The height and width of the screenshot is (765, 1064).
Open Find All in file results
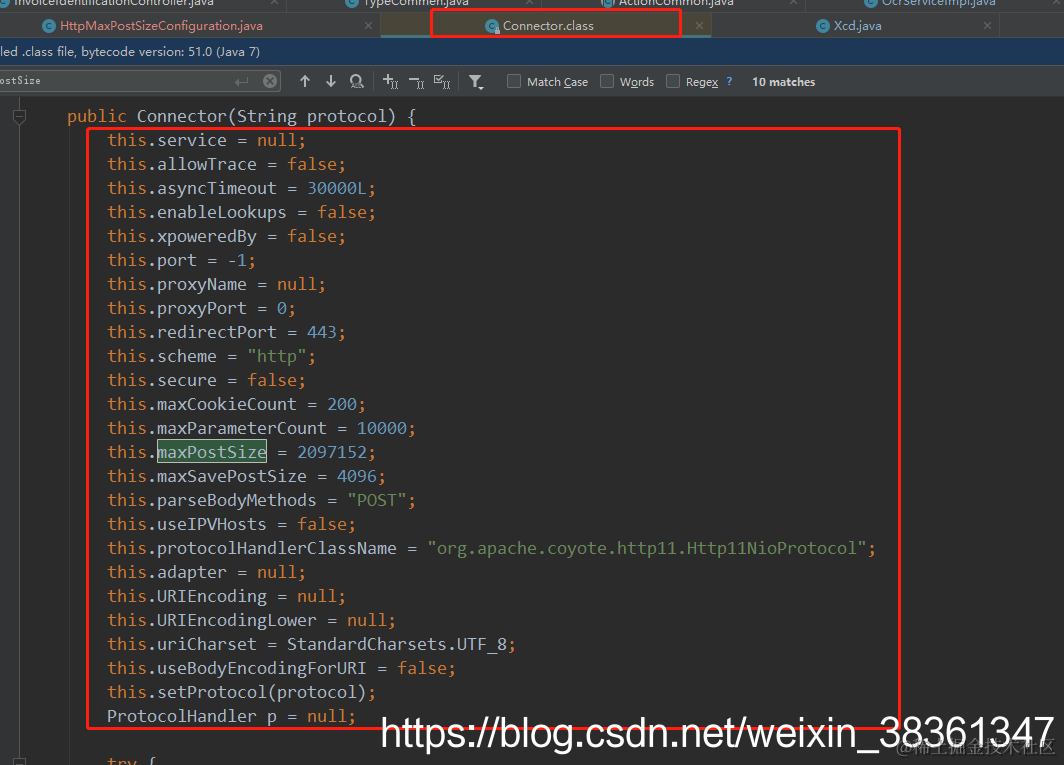[356, 81]
